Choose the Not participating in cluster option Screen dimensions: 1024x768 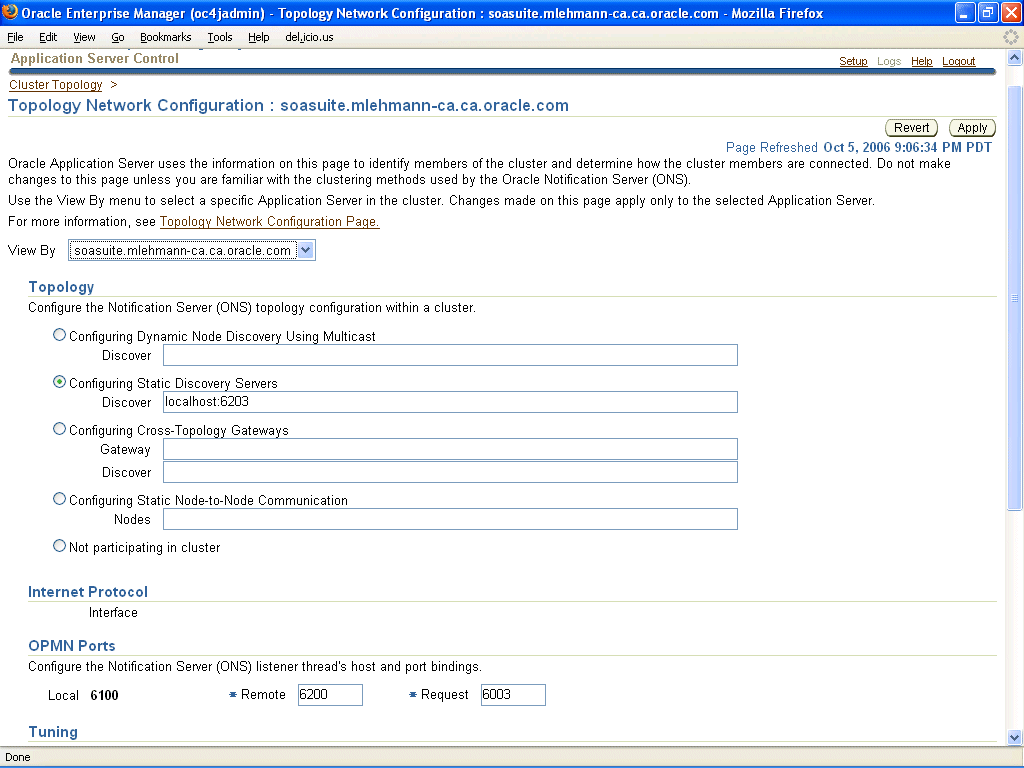click(59, 546)
